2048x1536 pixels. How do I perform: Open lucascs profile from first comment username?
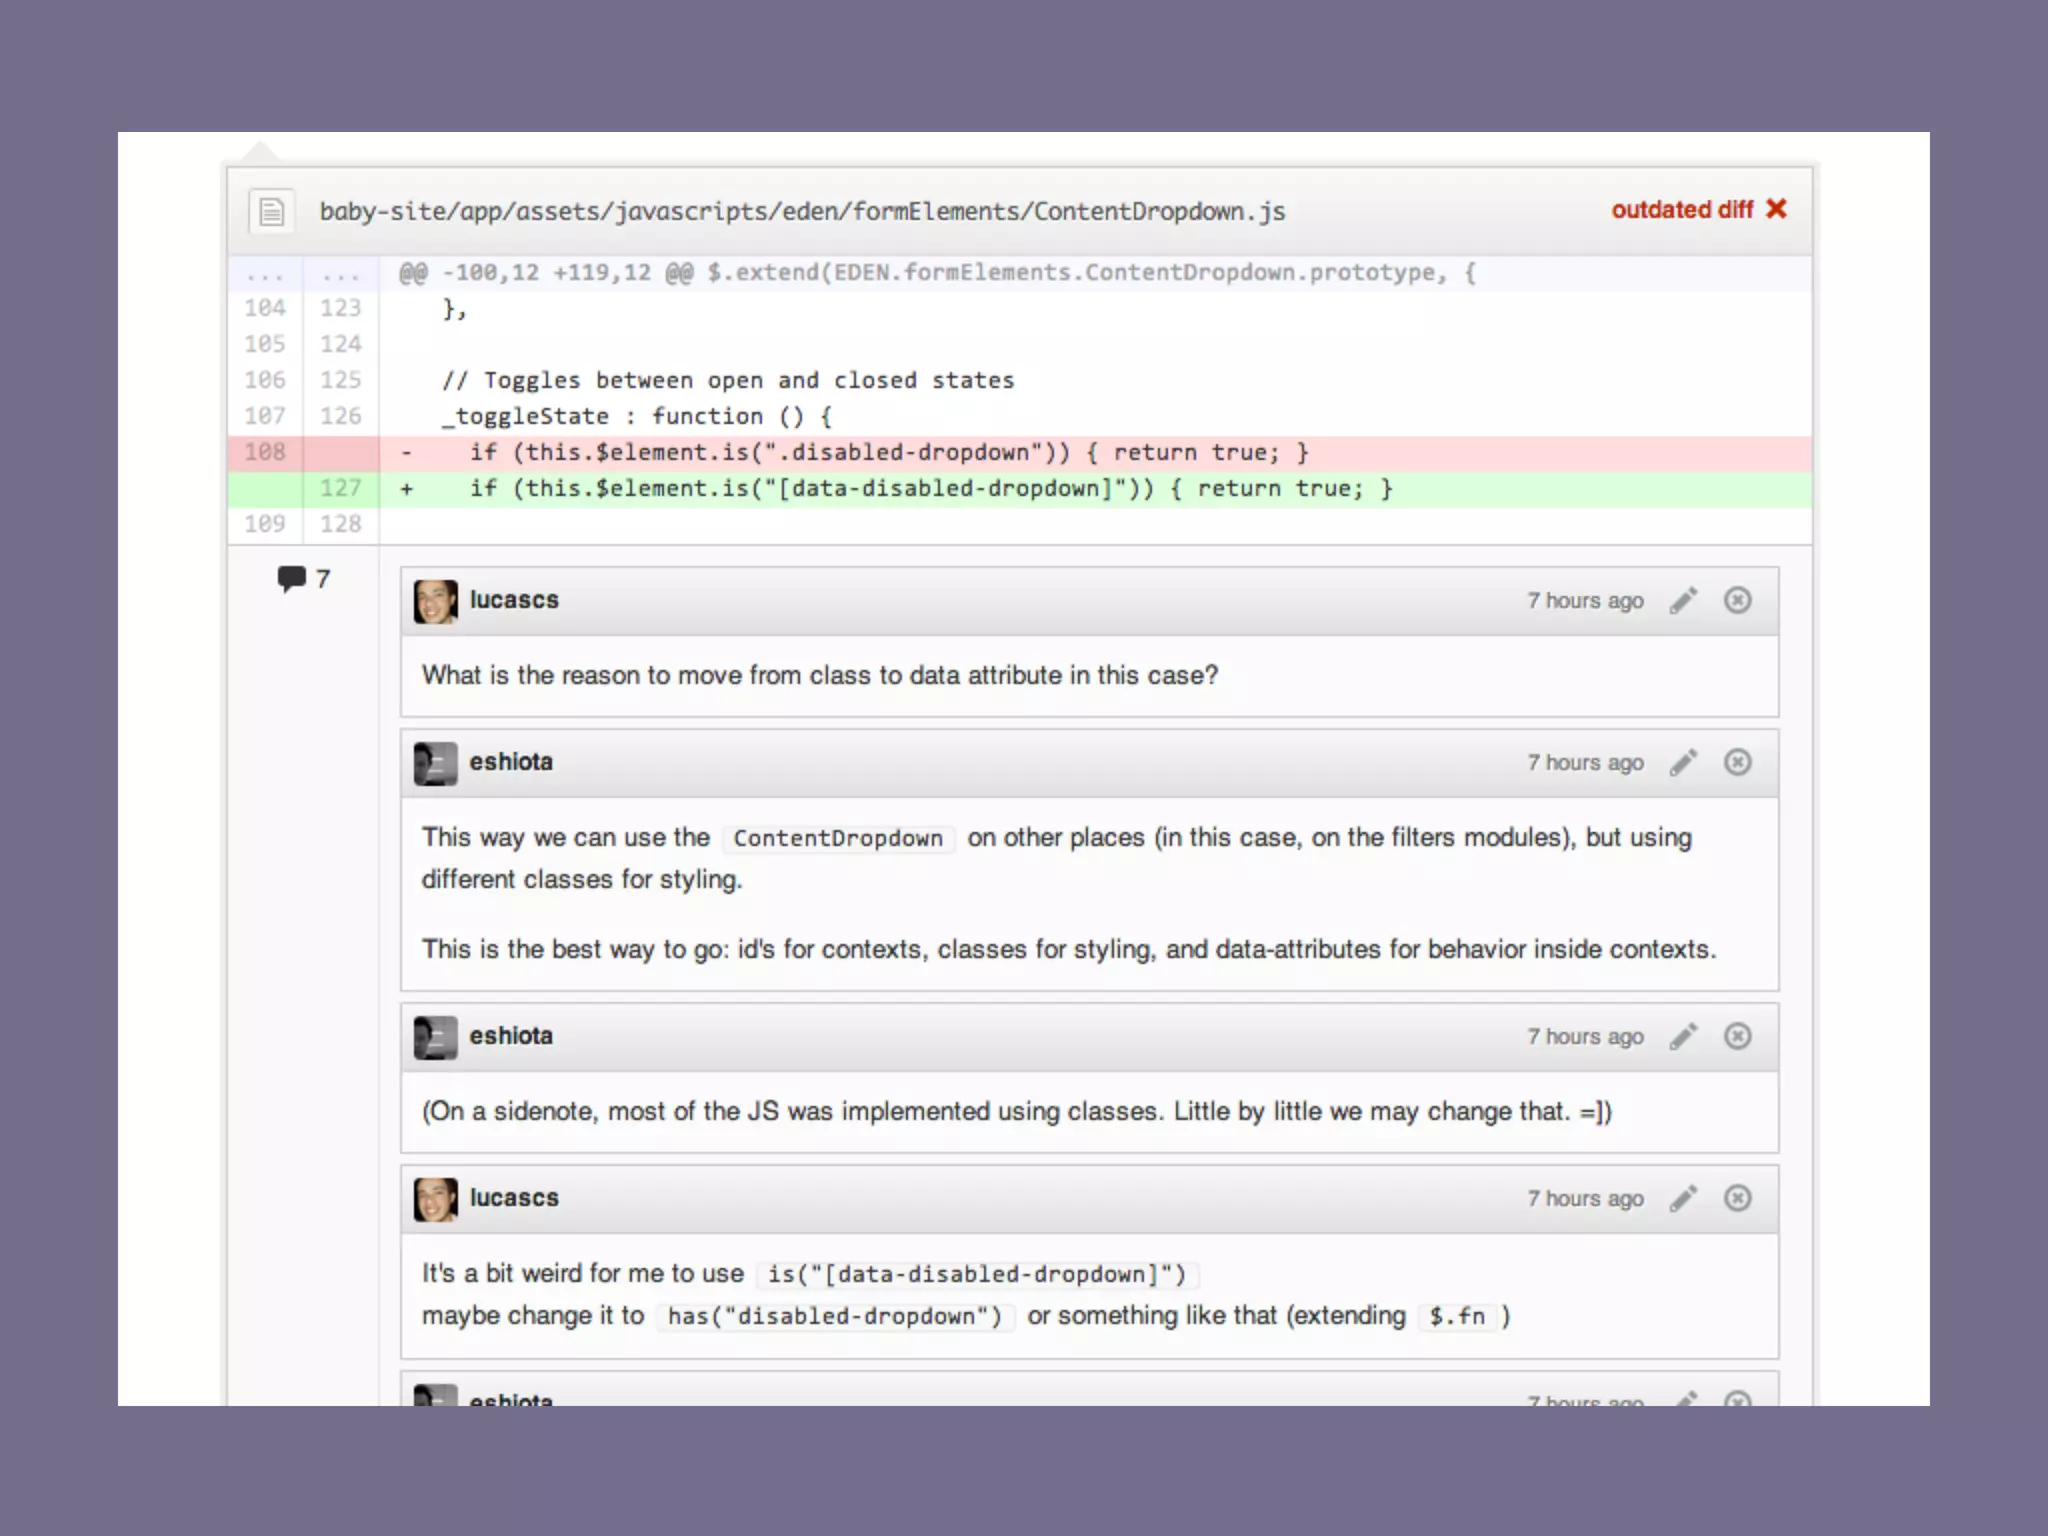coord(514,600)
